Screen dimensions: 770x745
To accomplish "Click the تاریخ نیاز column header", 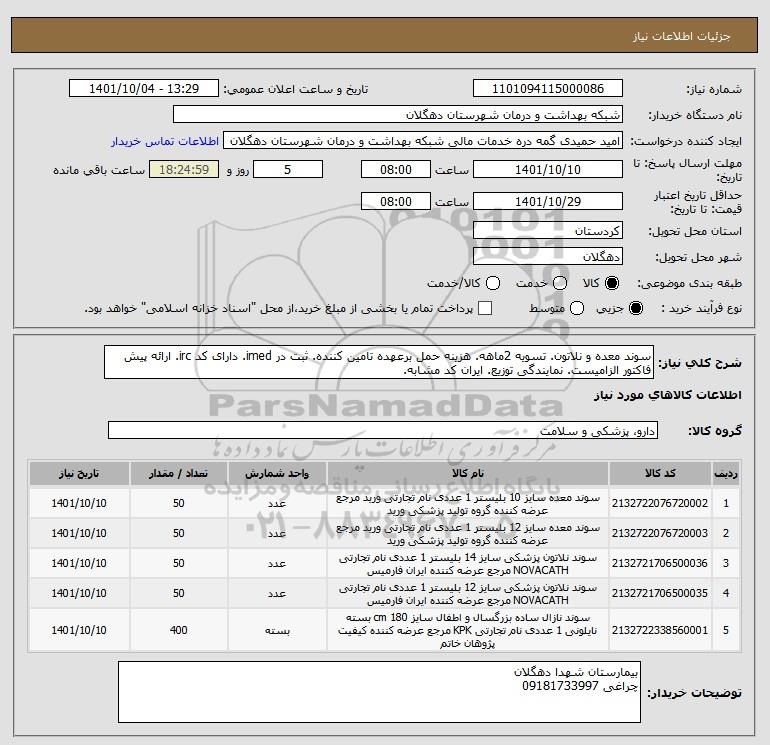I will pyautogui.click(x=79, y=473).
